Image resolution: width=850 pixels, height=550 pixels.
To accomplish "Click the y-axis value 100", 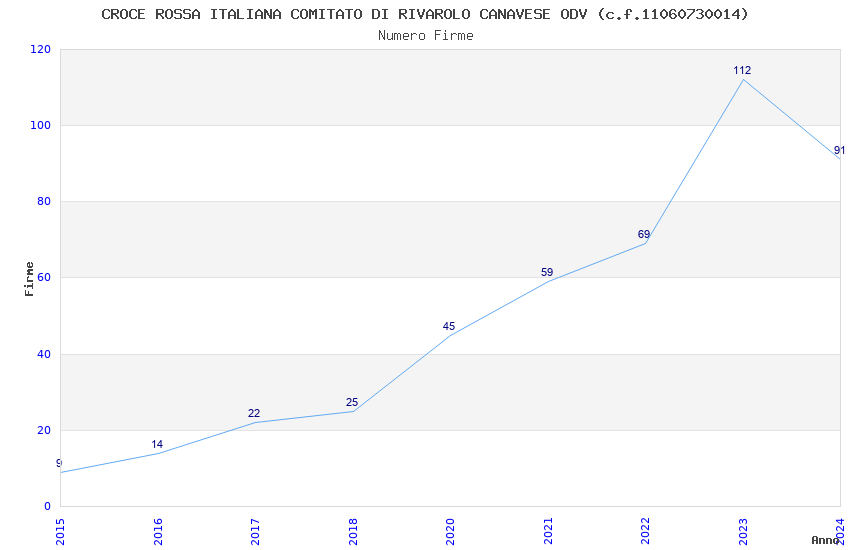I will [40, 125].
